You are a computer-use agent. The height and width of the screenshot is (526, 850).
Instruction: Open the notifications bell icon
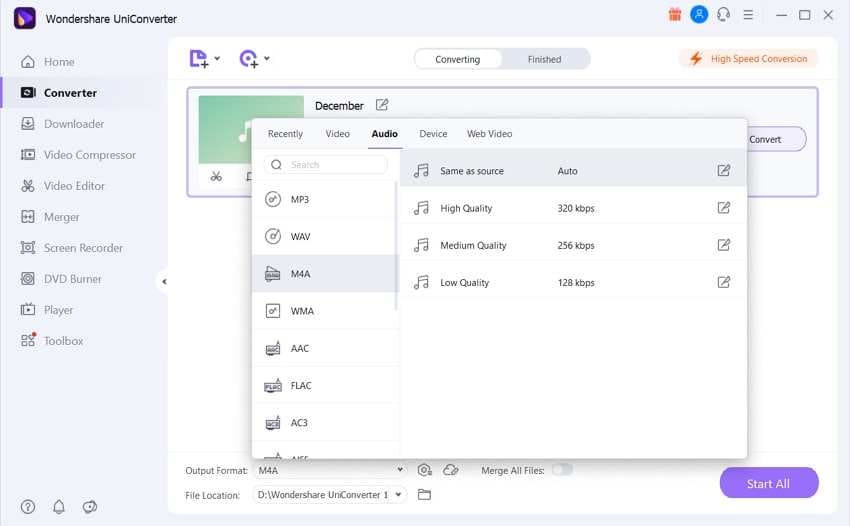point(59,506)
